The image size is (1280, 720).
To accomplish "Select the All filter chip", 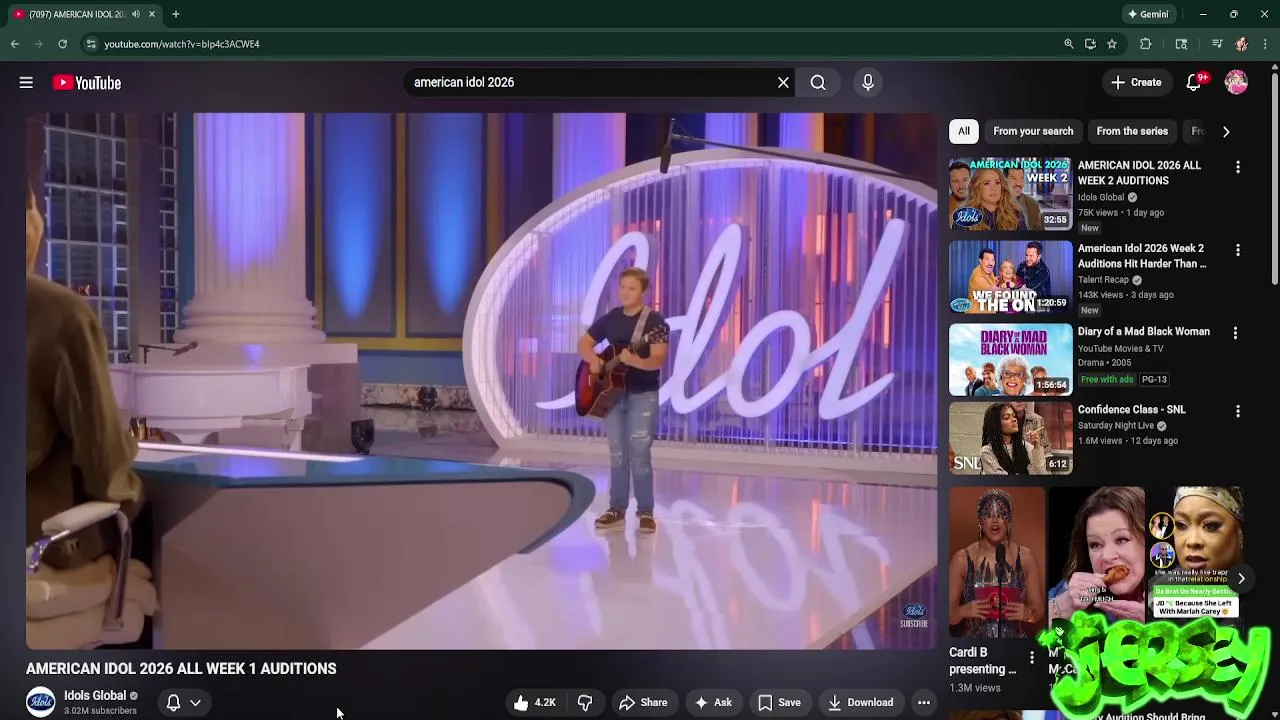I will [964, 131].
